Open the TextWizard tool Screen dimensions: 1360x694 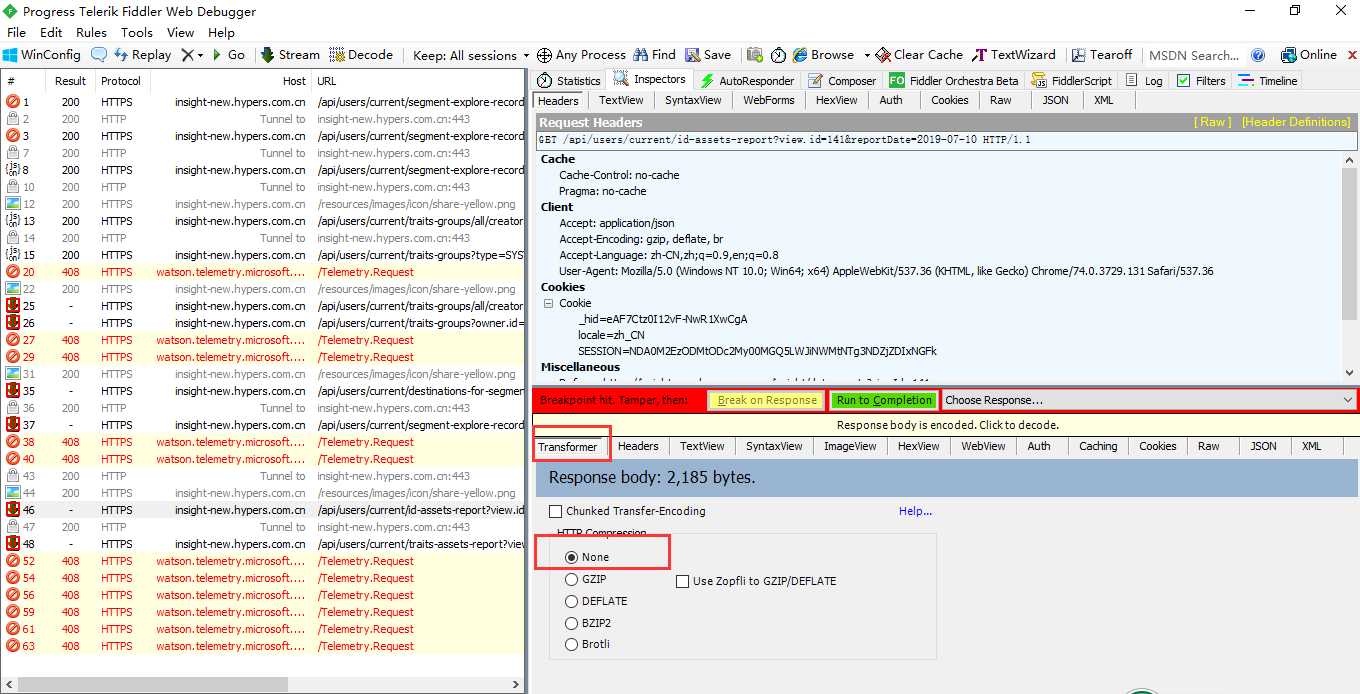click(x=1014, y=55)
